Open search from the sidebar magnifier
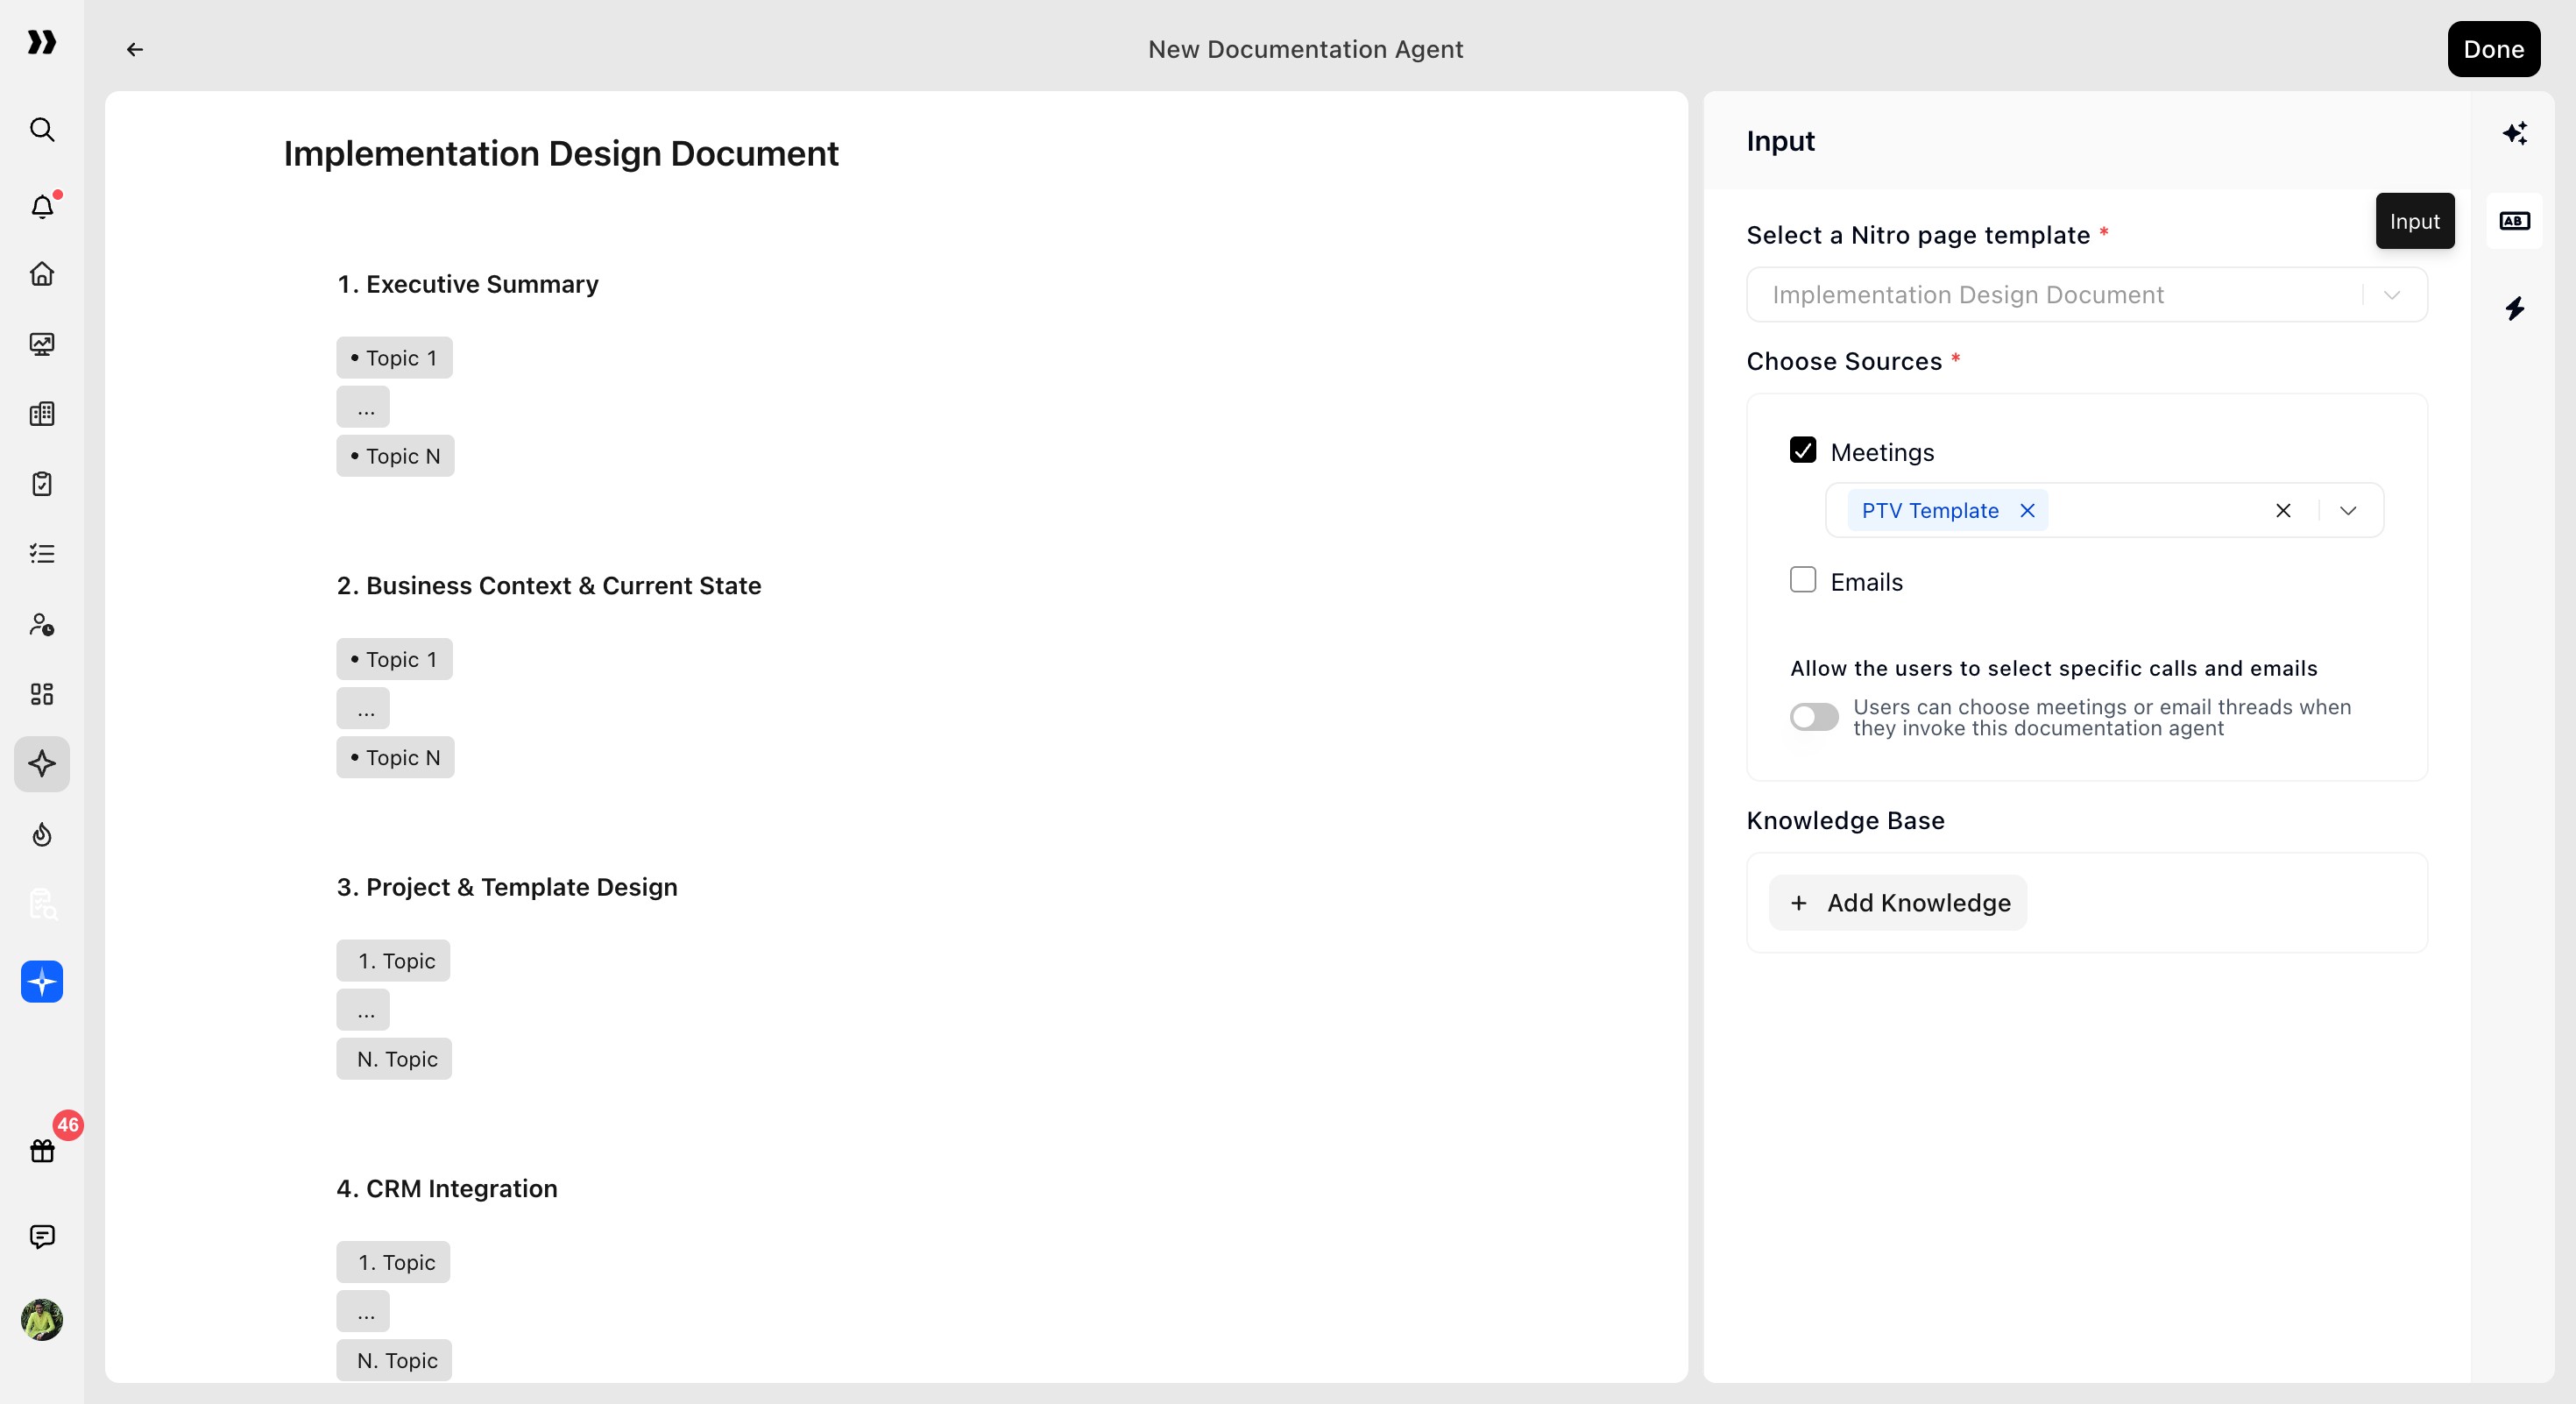Screen dimensions: 2576x1404 (x=42, y=130)
